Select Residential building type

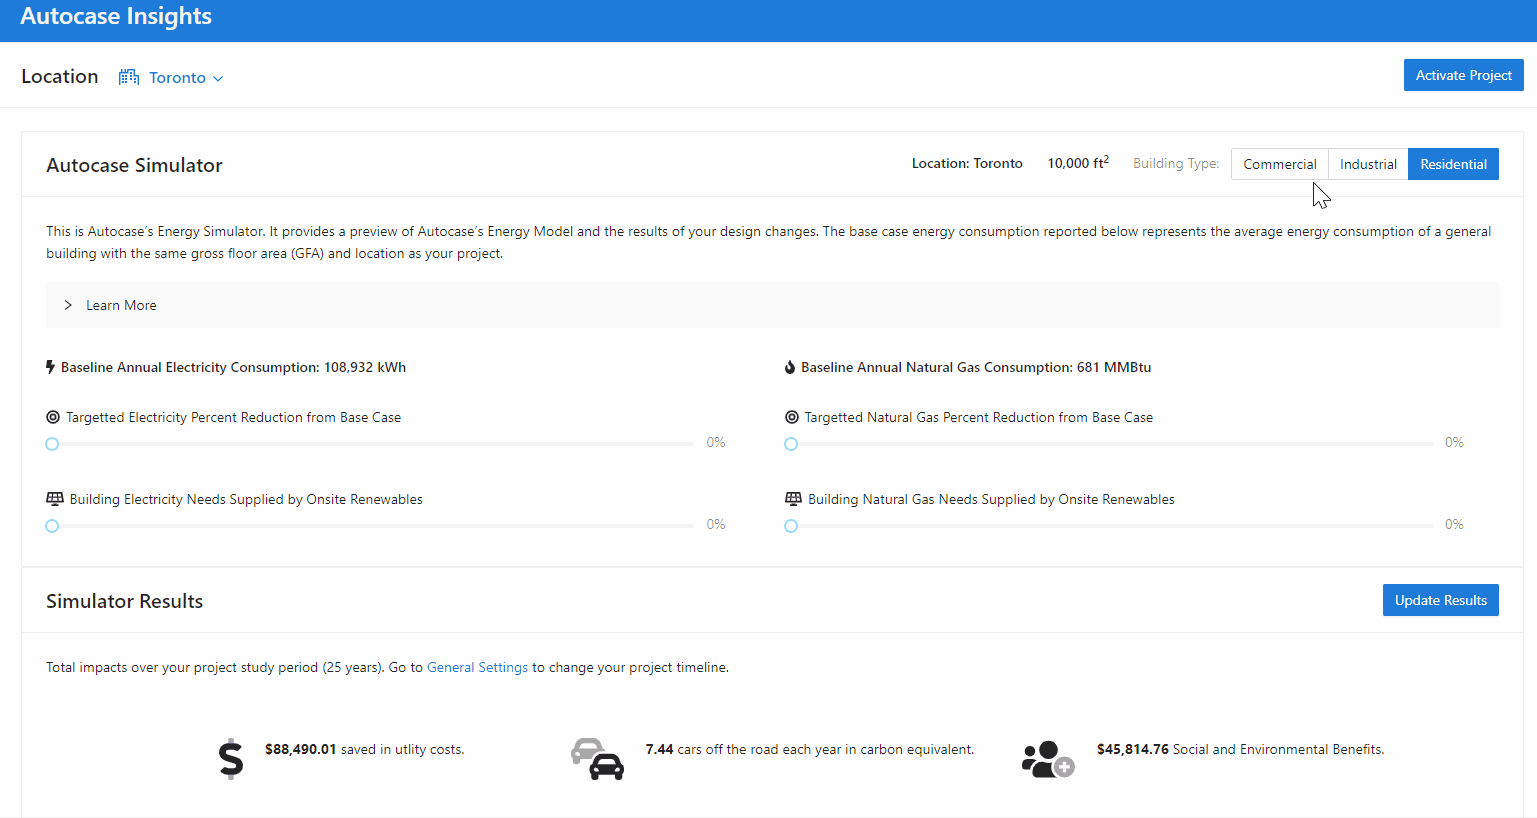click(1453, 164)
